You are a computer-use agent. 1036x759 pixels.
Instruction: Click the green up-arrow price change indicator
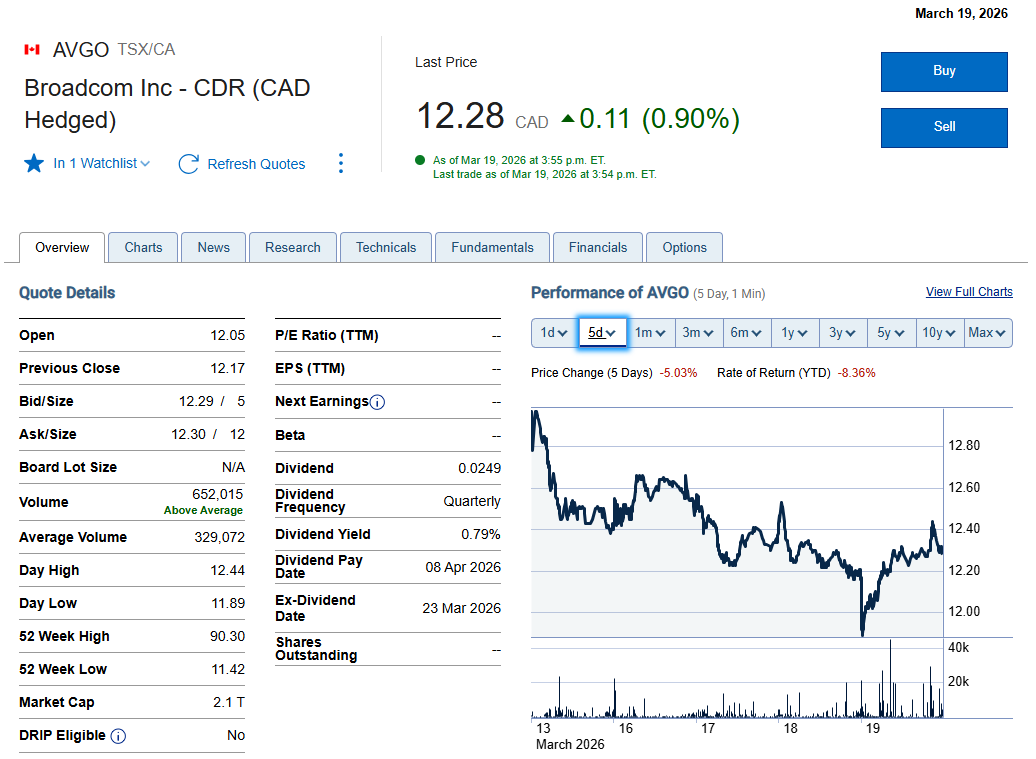pos(568,119)
